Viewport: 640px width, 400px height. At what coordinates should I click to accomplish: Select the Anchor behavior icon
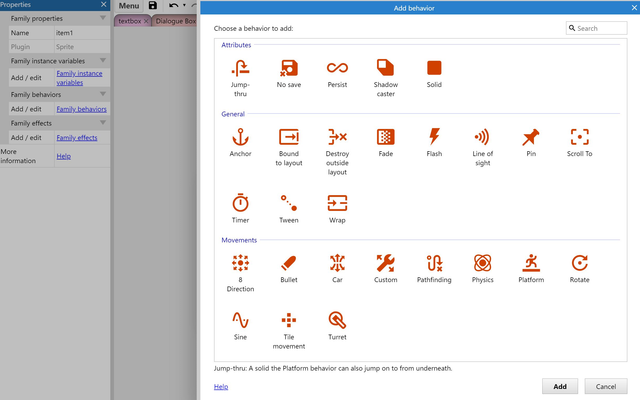pos(240,137)
